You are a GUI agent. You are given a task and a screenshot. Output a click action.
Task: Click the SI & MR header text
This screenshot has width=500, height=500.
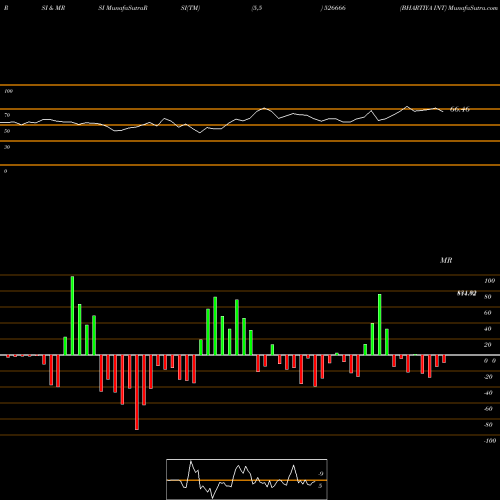coord(53,8)
